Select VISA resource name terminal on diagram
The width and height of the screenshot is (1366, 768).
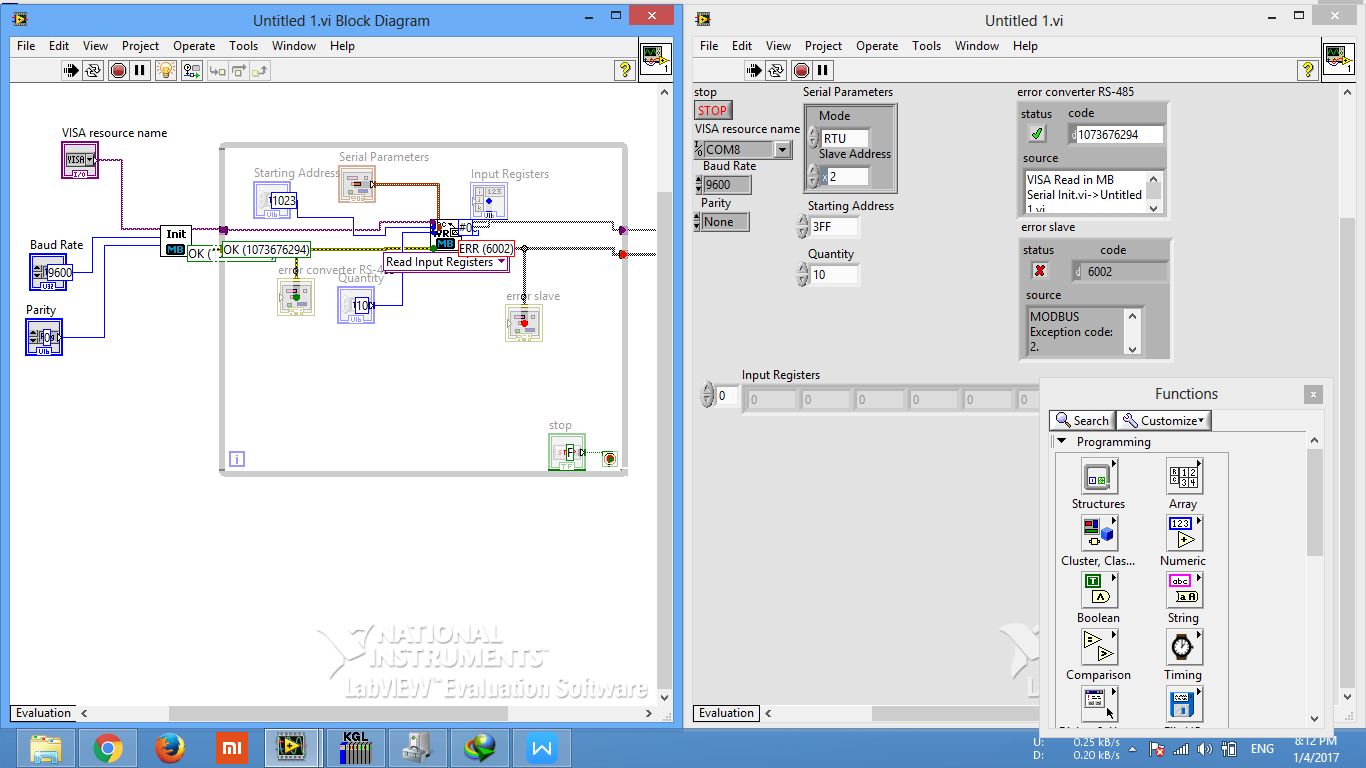coord(80,159)
